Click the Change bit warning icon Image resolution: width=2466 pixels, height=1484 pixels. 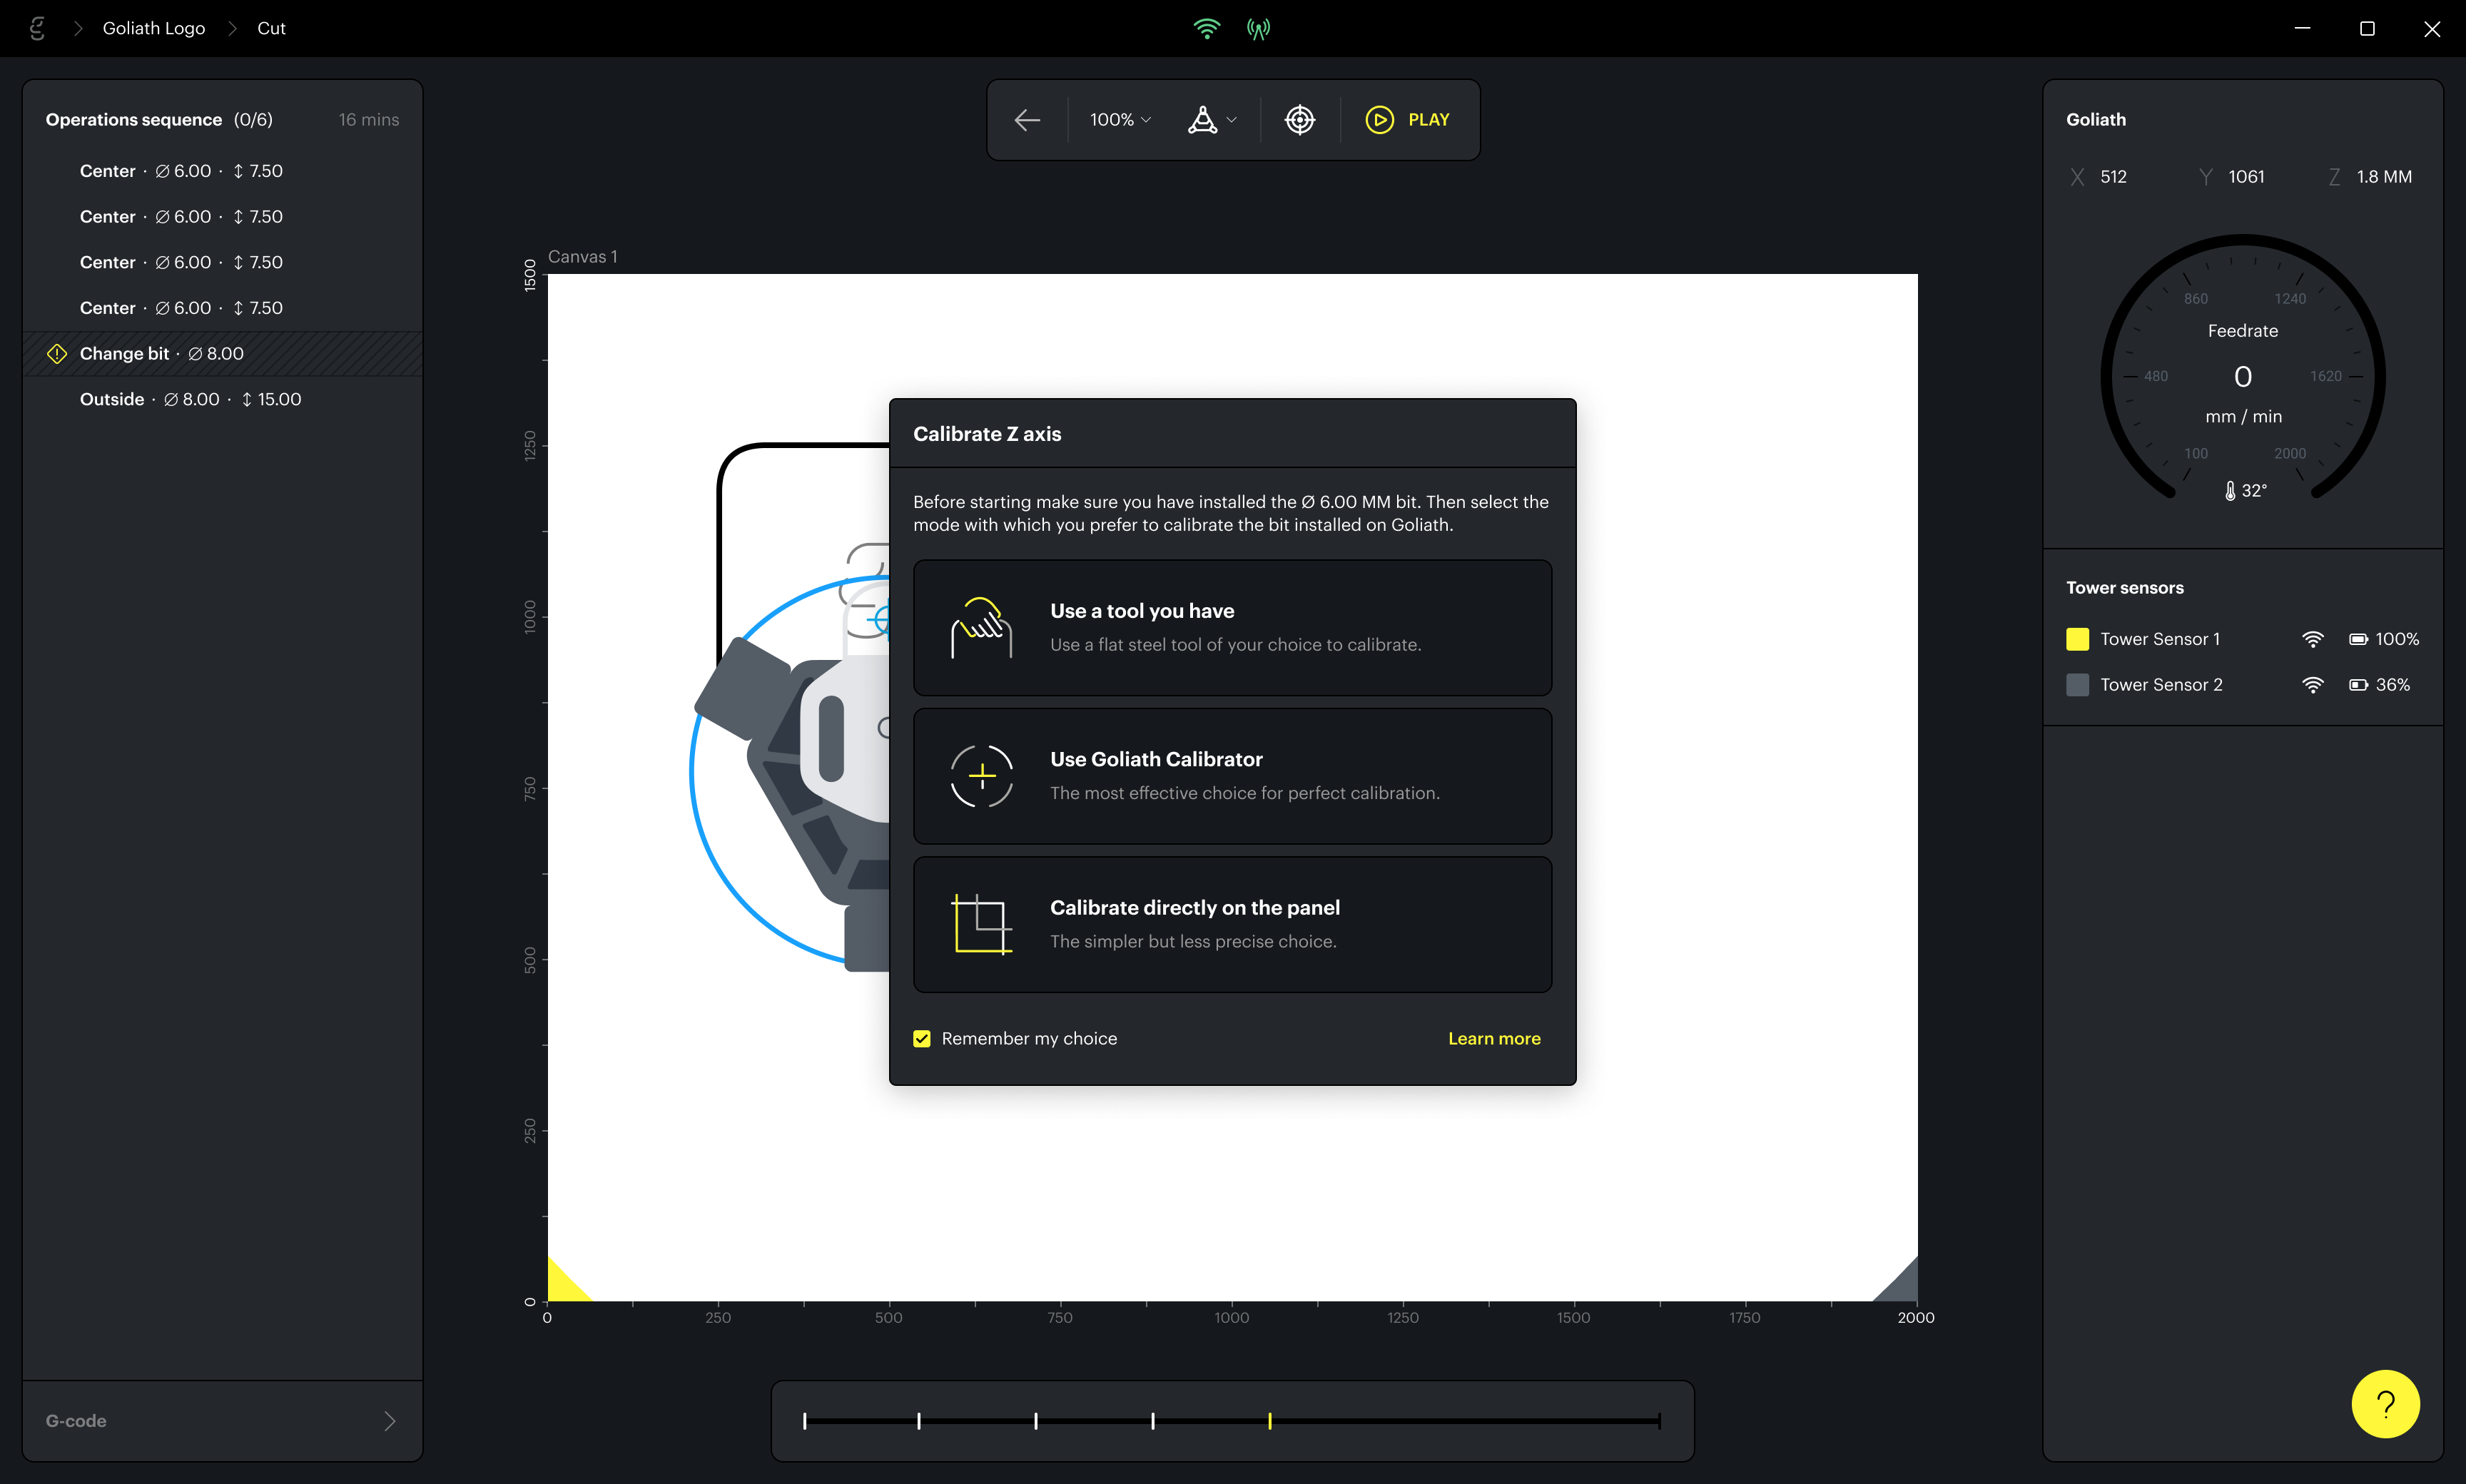click(x=57, y=353)
